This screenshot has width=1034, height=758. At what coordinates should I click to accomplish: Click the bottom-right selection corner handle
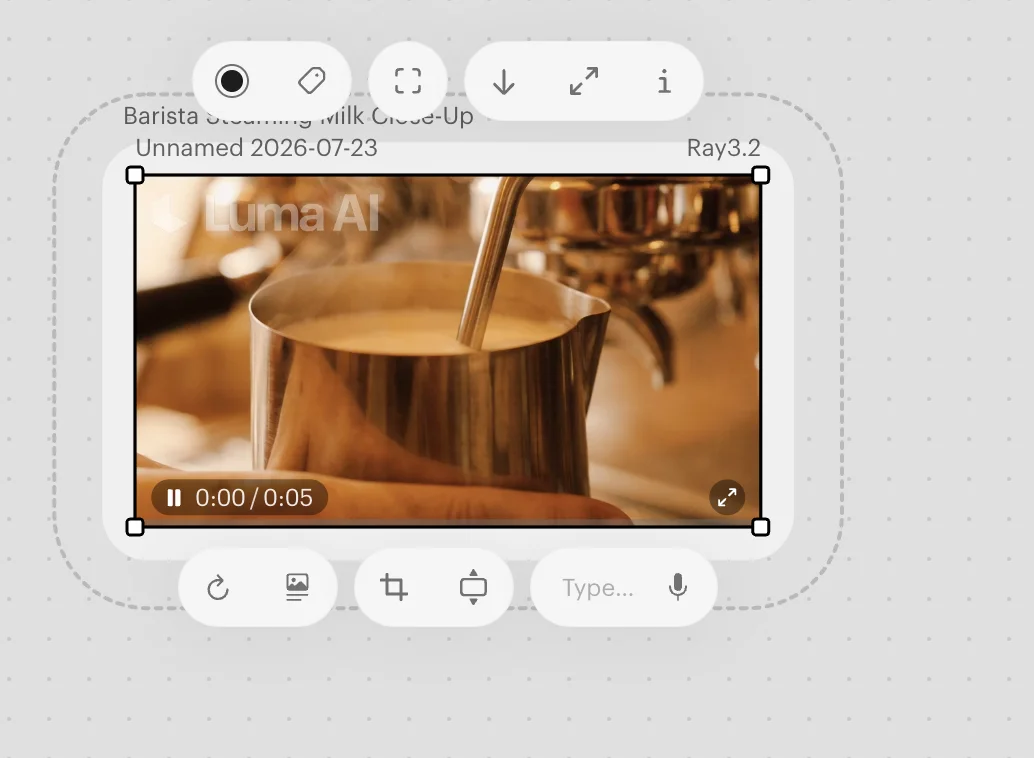coord(760,527)
